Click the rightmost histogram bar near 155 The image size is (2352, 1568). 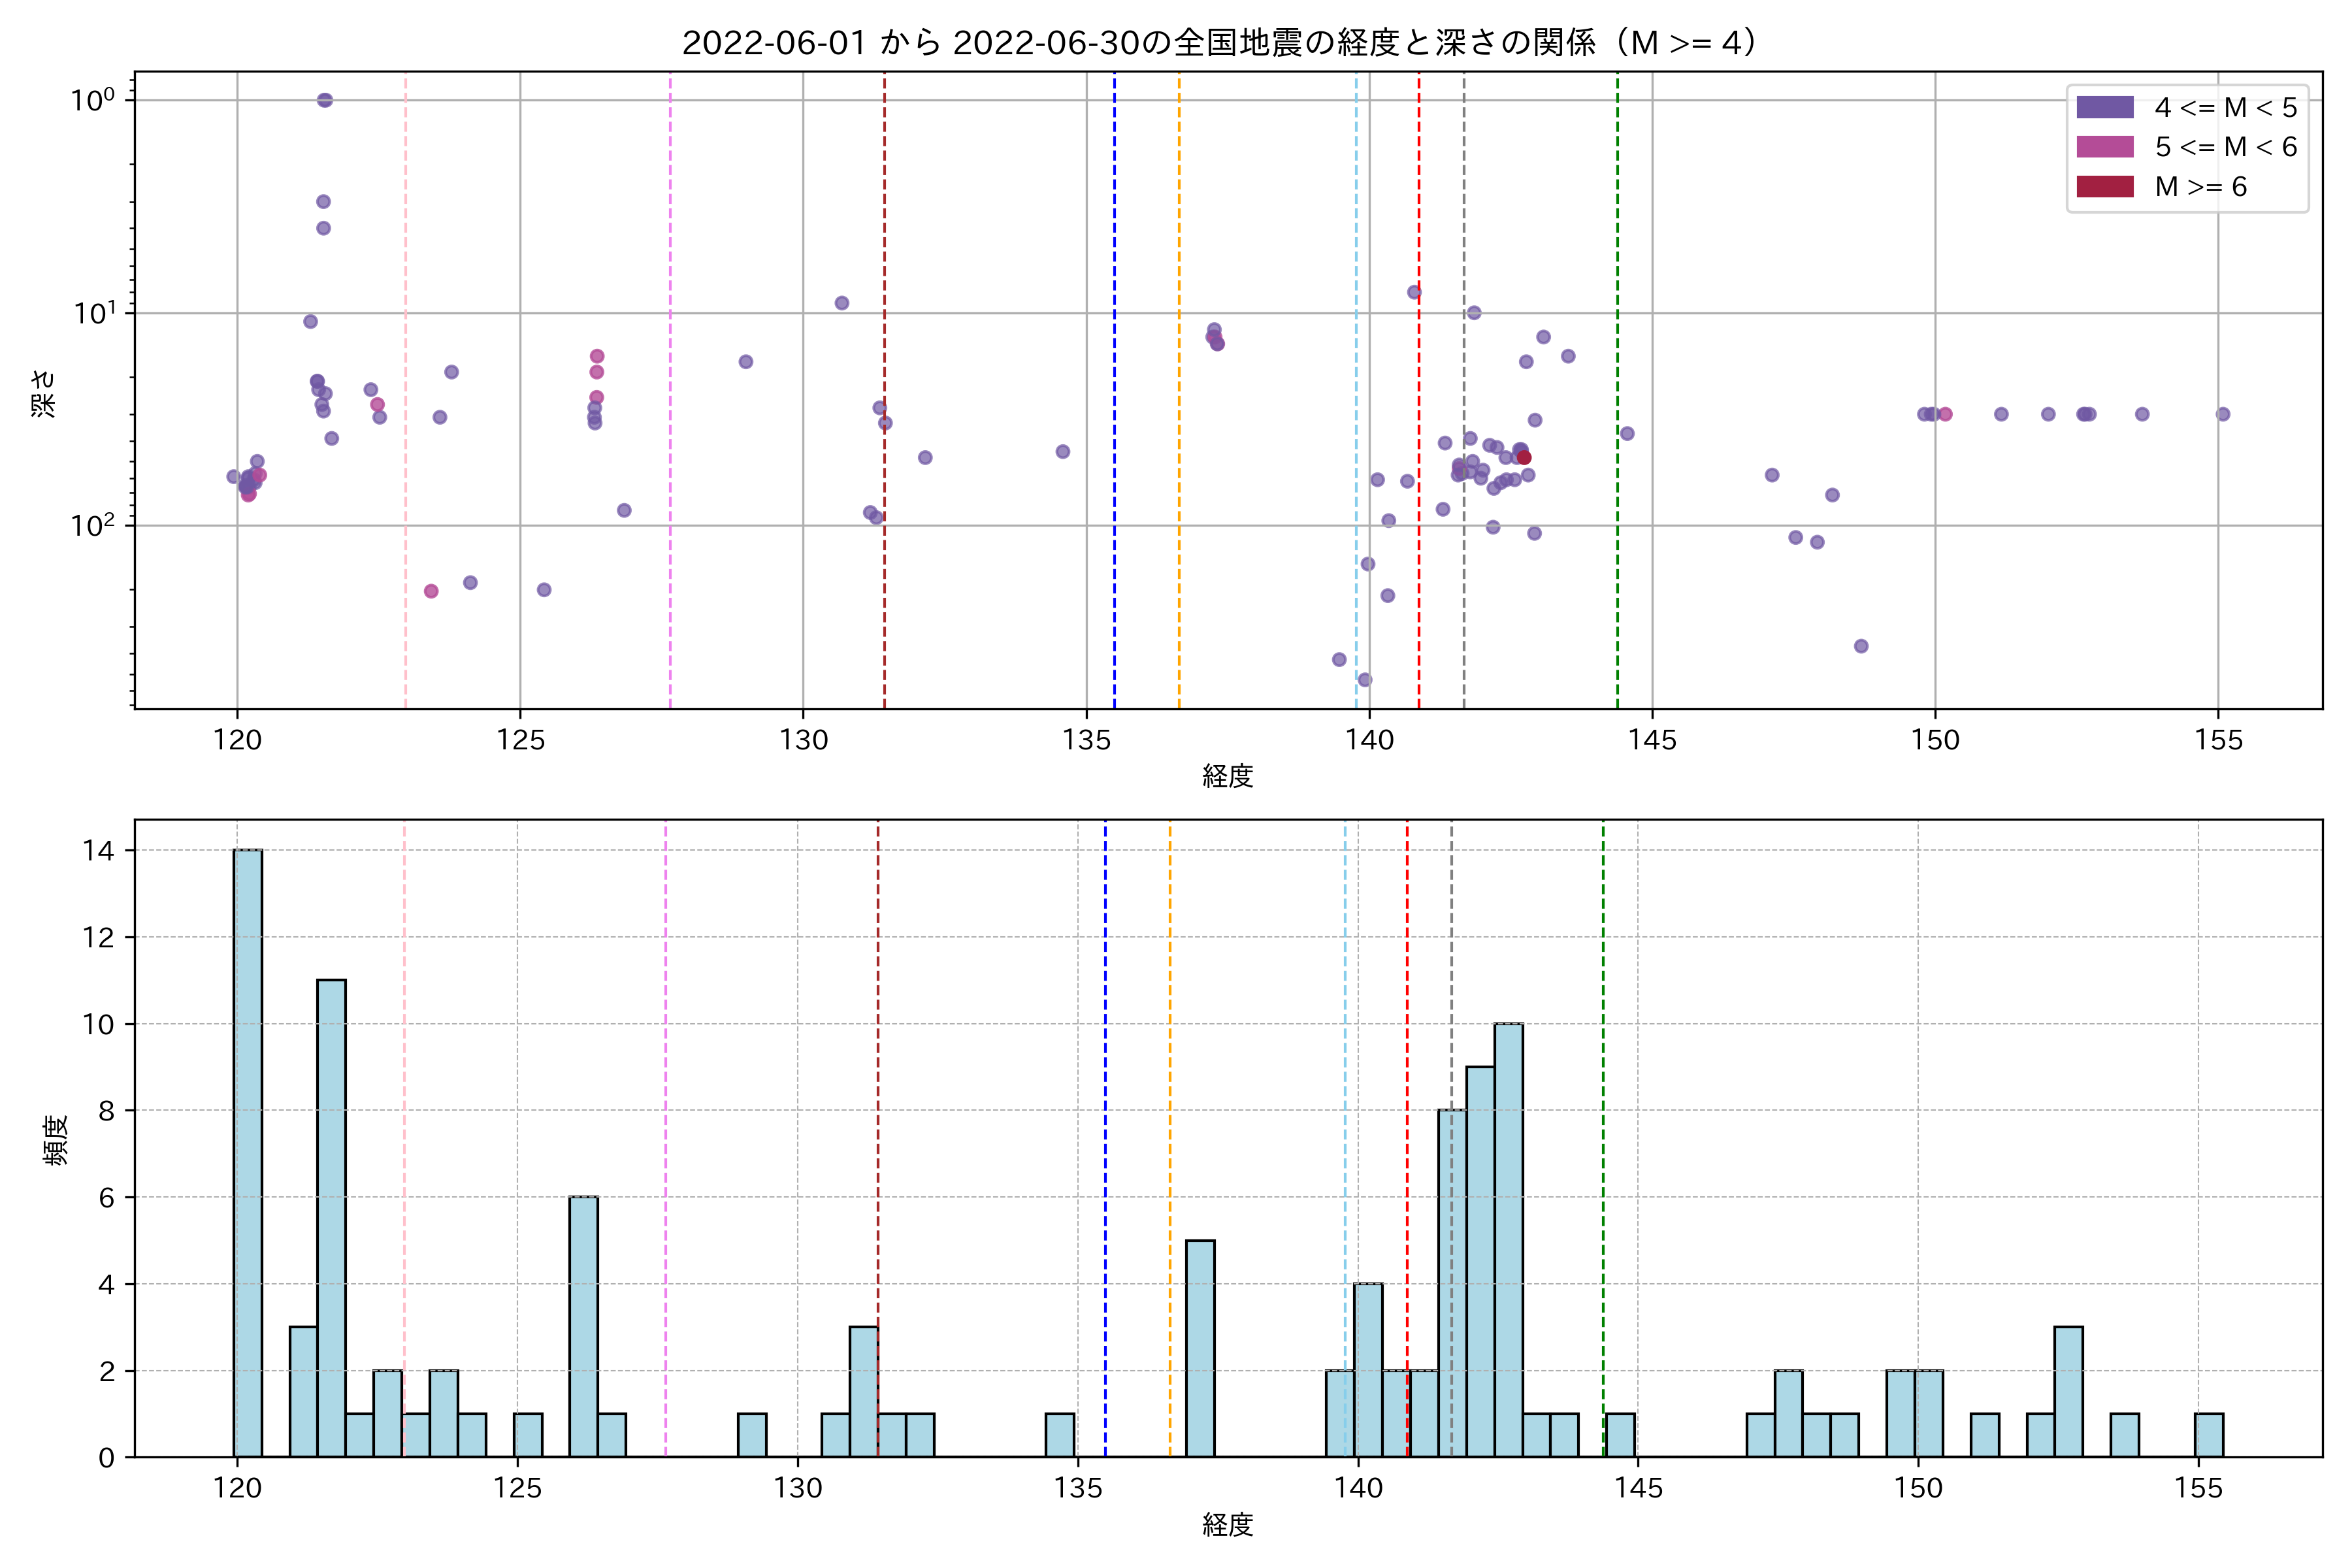pyautogui.click(x=2209, y=1435)
